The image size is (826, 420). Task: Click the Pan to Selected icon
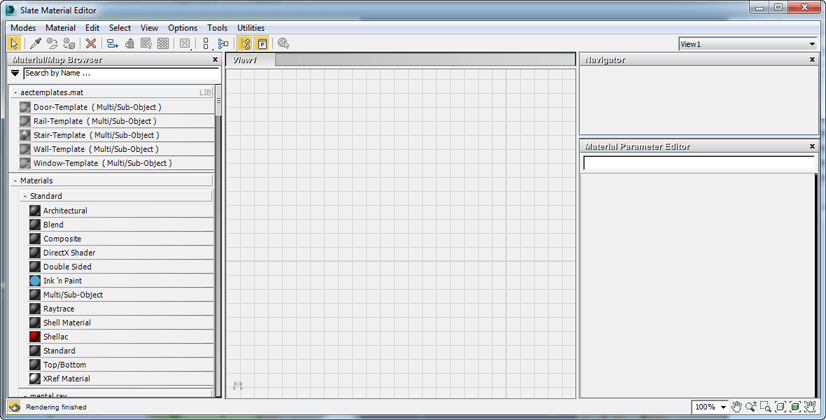pyautogui.click(x=810, y=406)
